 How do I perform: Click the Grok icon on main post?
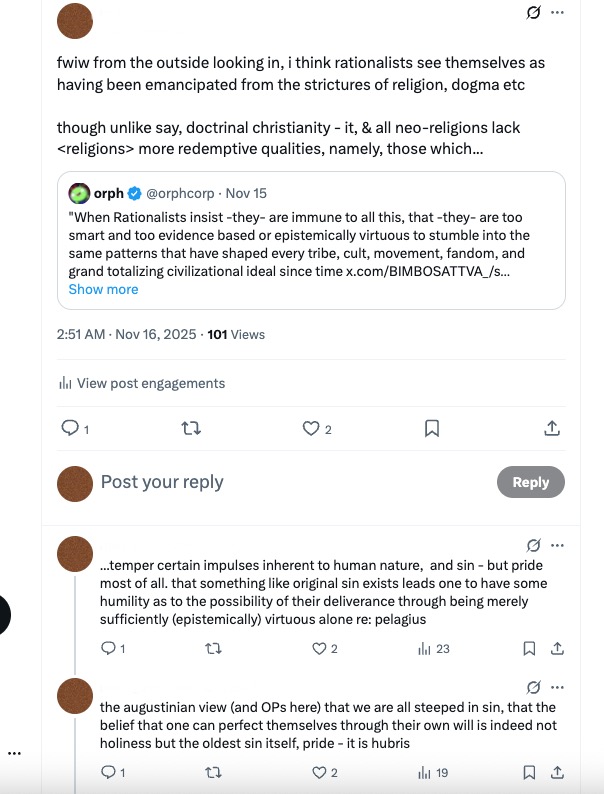[534, 12]
